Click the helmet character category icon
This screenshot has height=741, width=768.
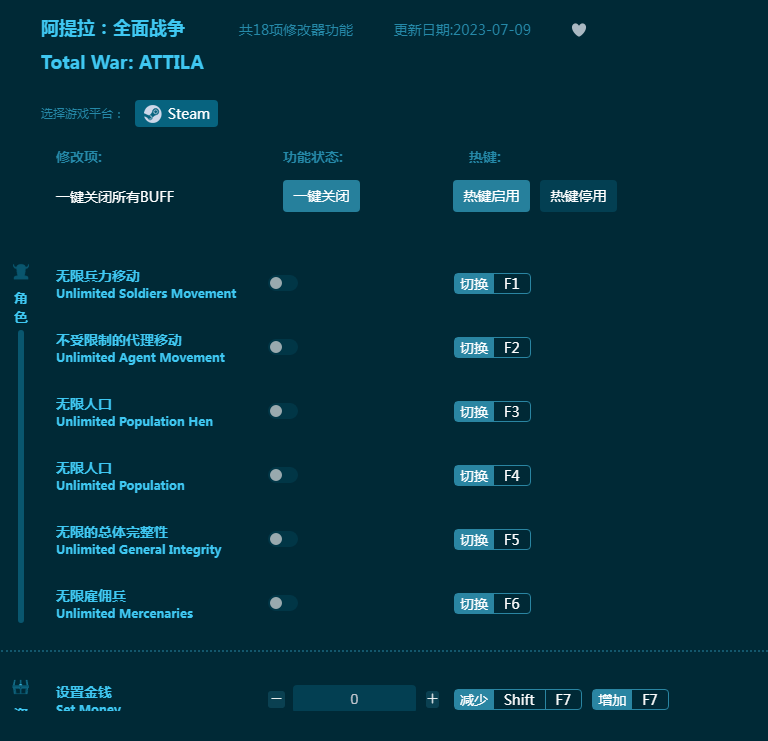(x=21, y=272)
